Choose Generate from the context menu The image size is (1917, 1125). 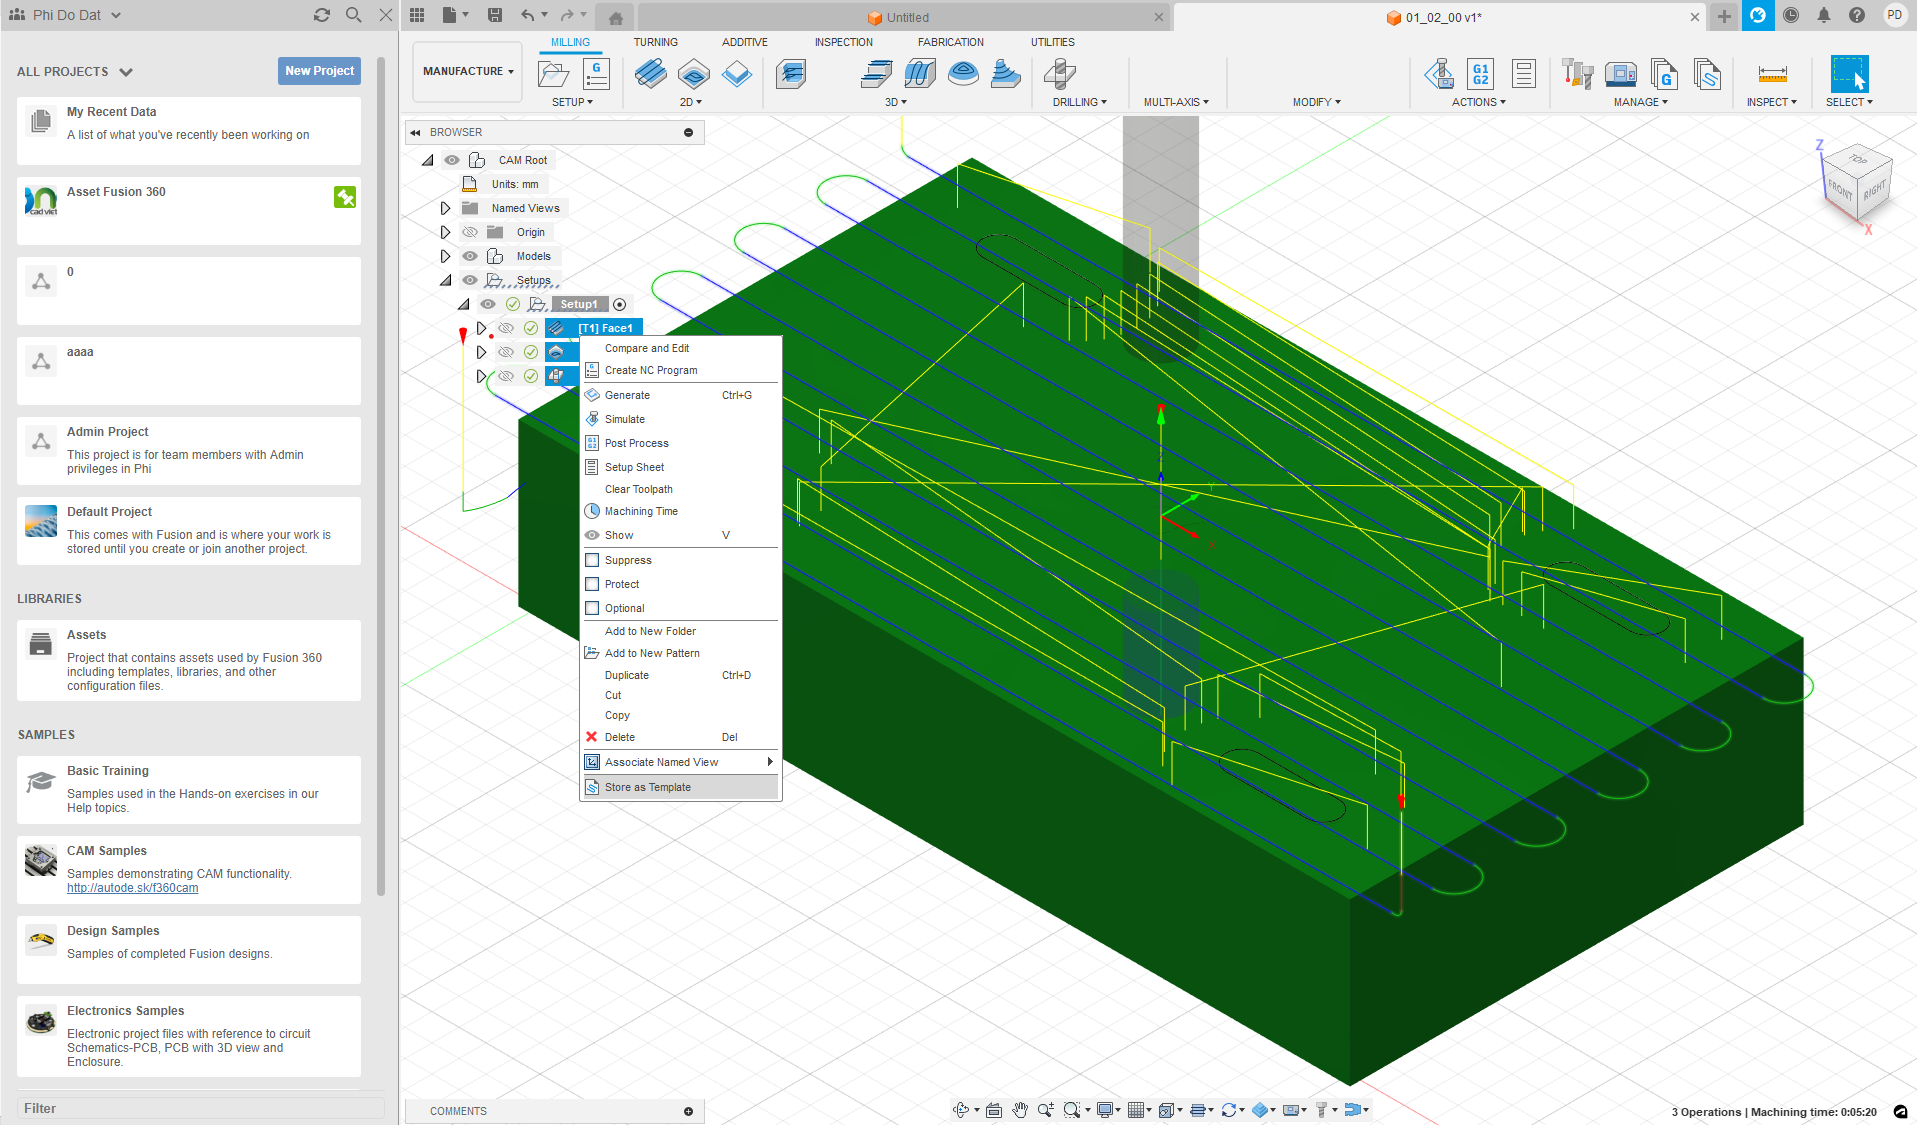680,395
